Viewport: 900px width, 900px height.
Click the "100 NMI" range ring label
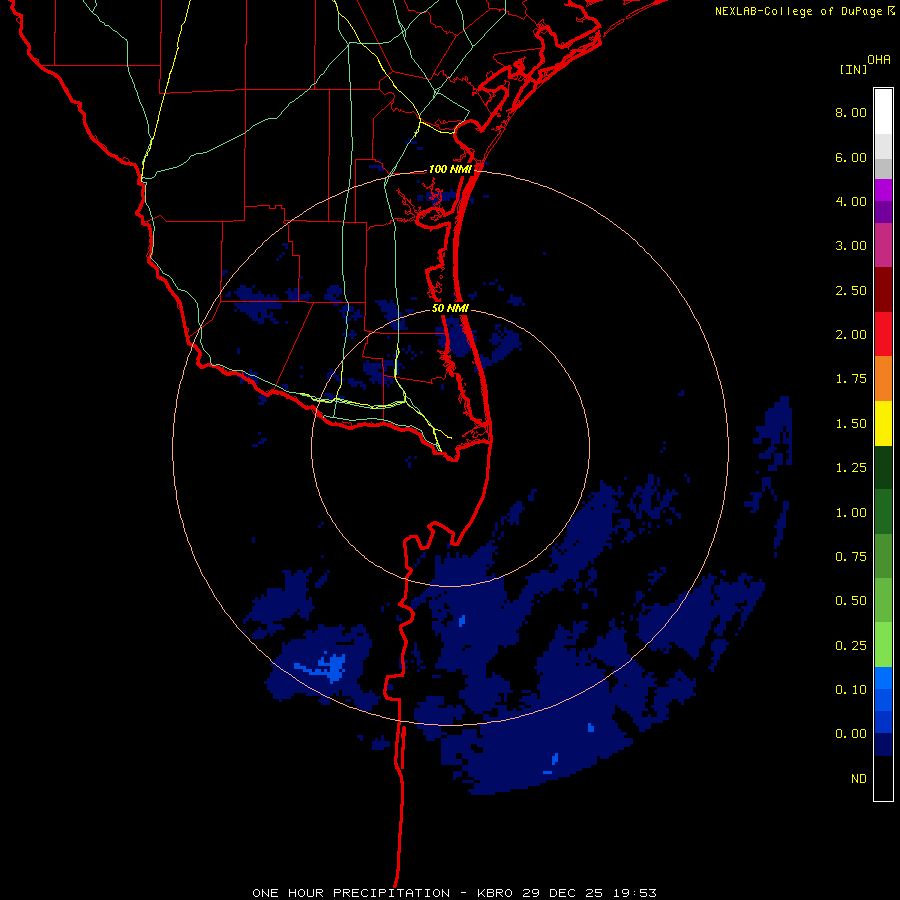(450, 169)
